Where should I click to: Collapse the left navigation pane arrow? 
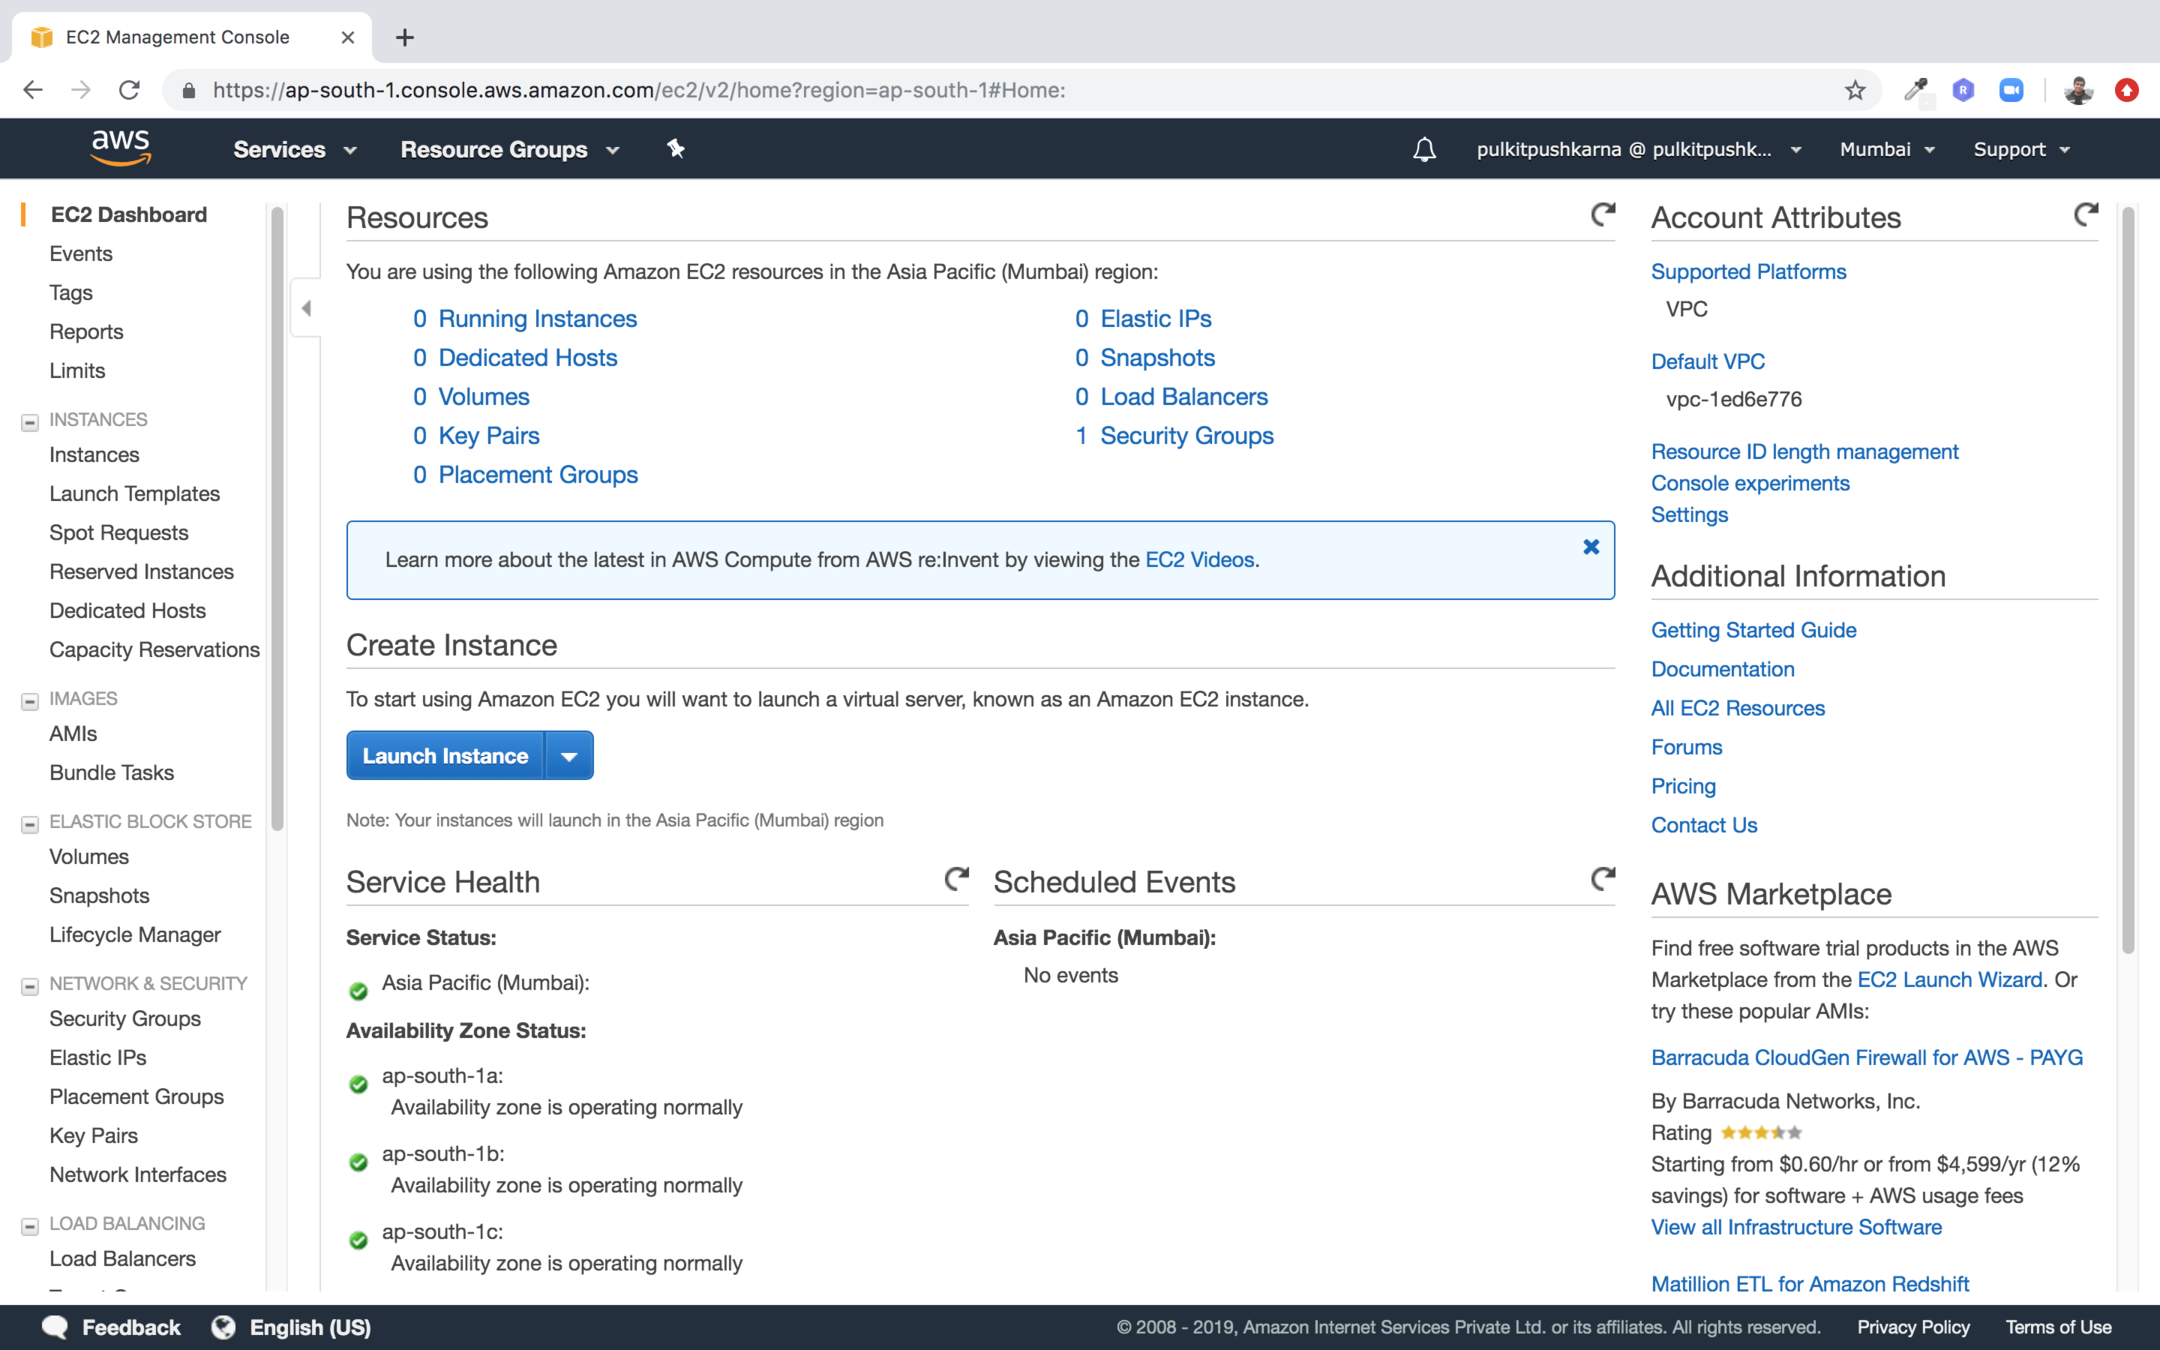306,308
